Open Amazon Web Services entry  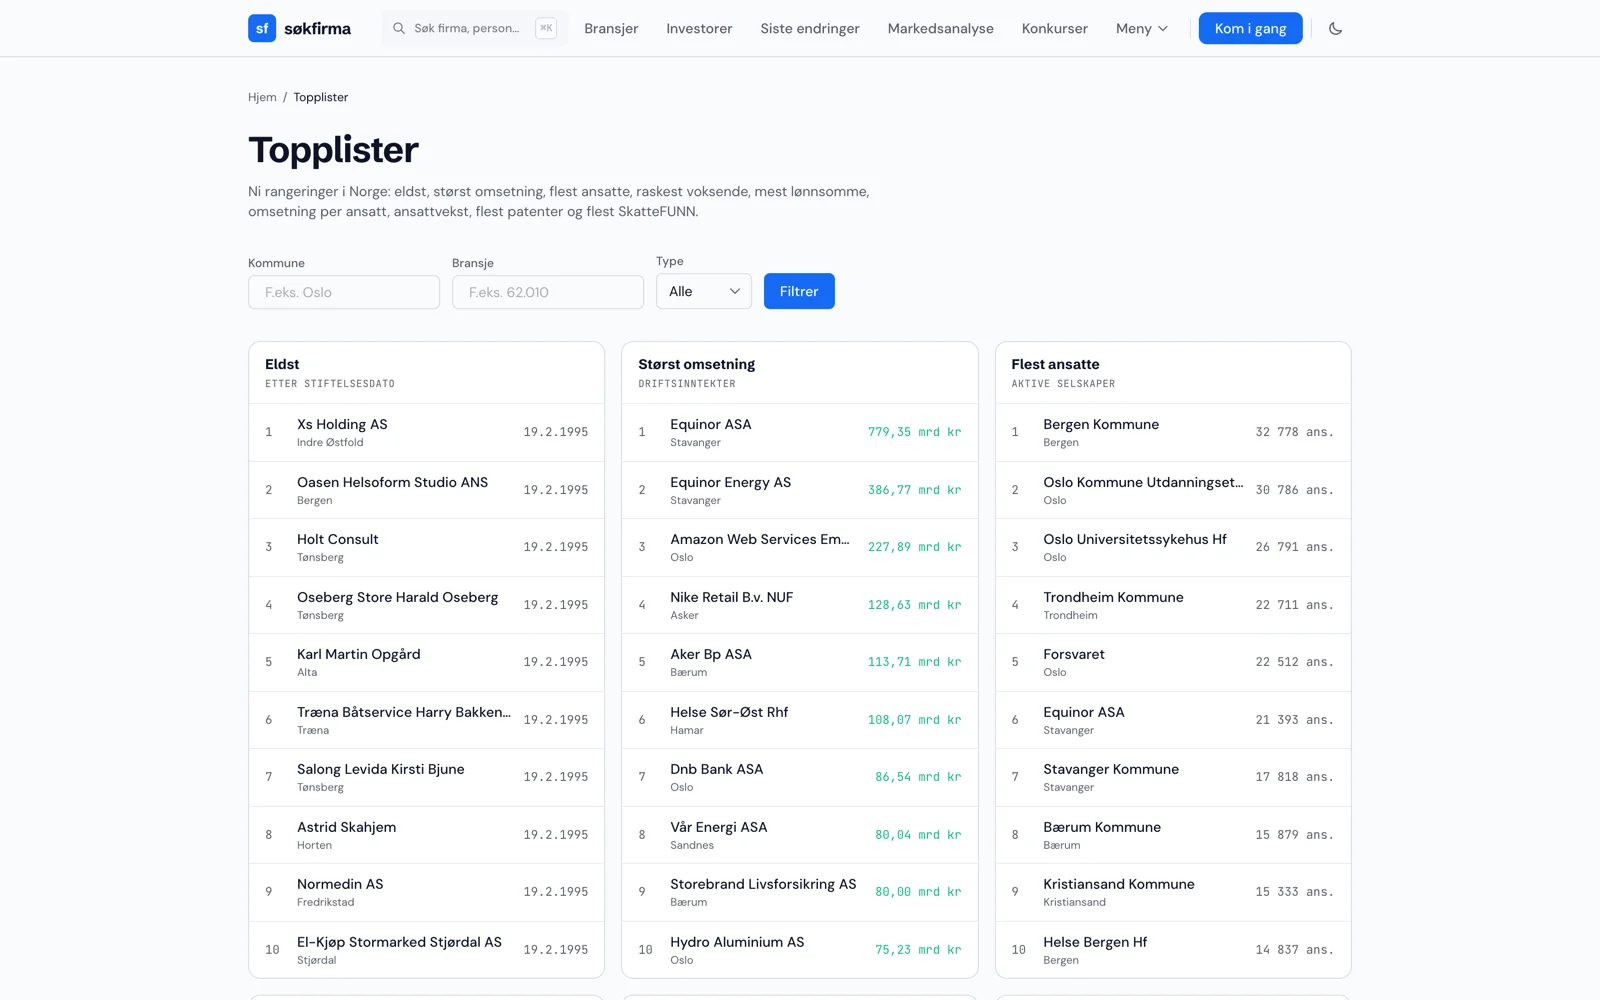pyautogui.click(x=800, y=547)
